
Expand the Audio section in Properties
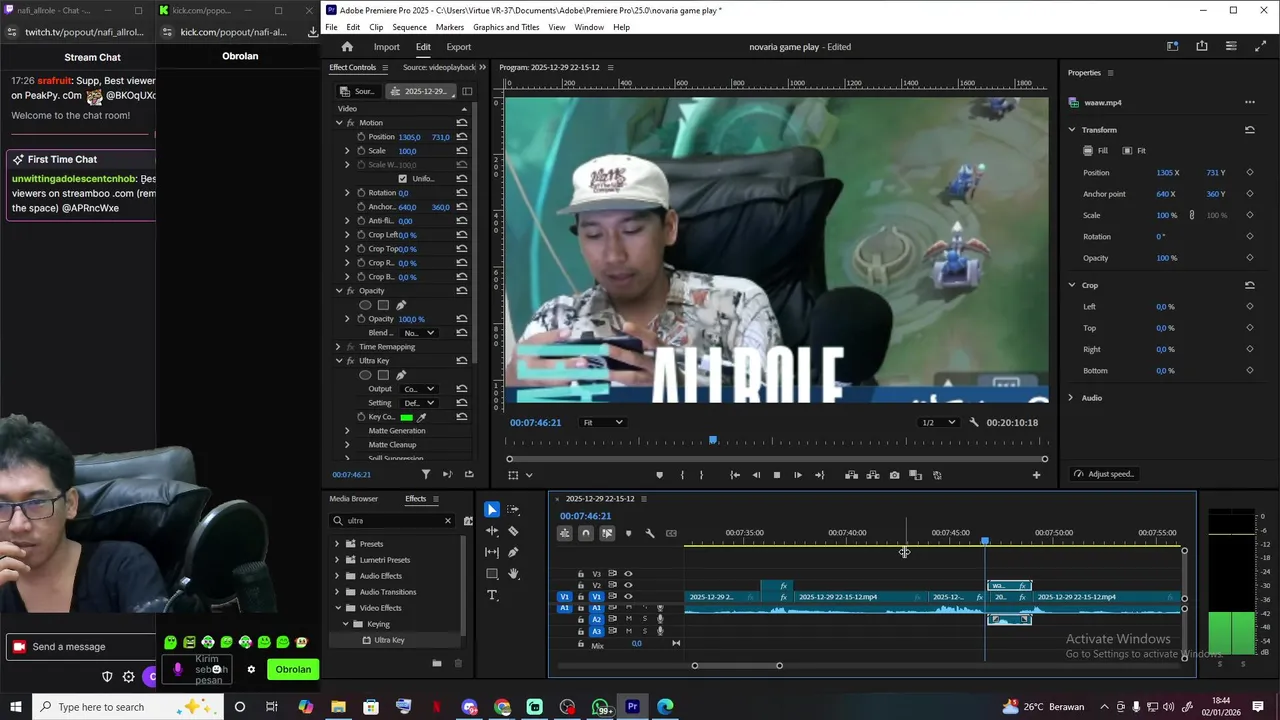pos(1071,398)
